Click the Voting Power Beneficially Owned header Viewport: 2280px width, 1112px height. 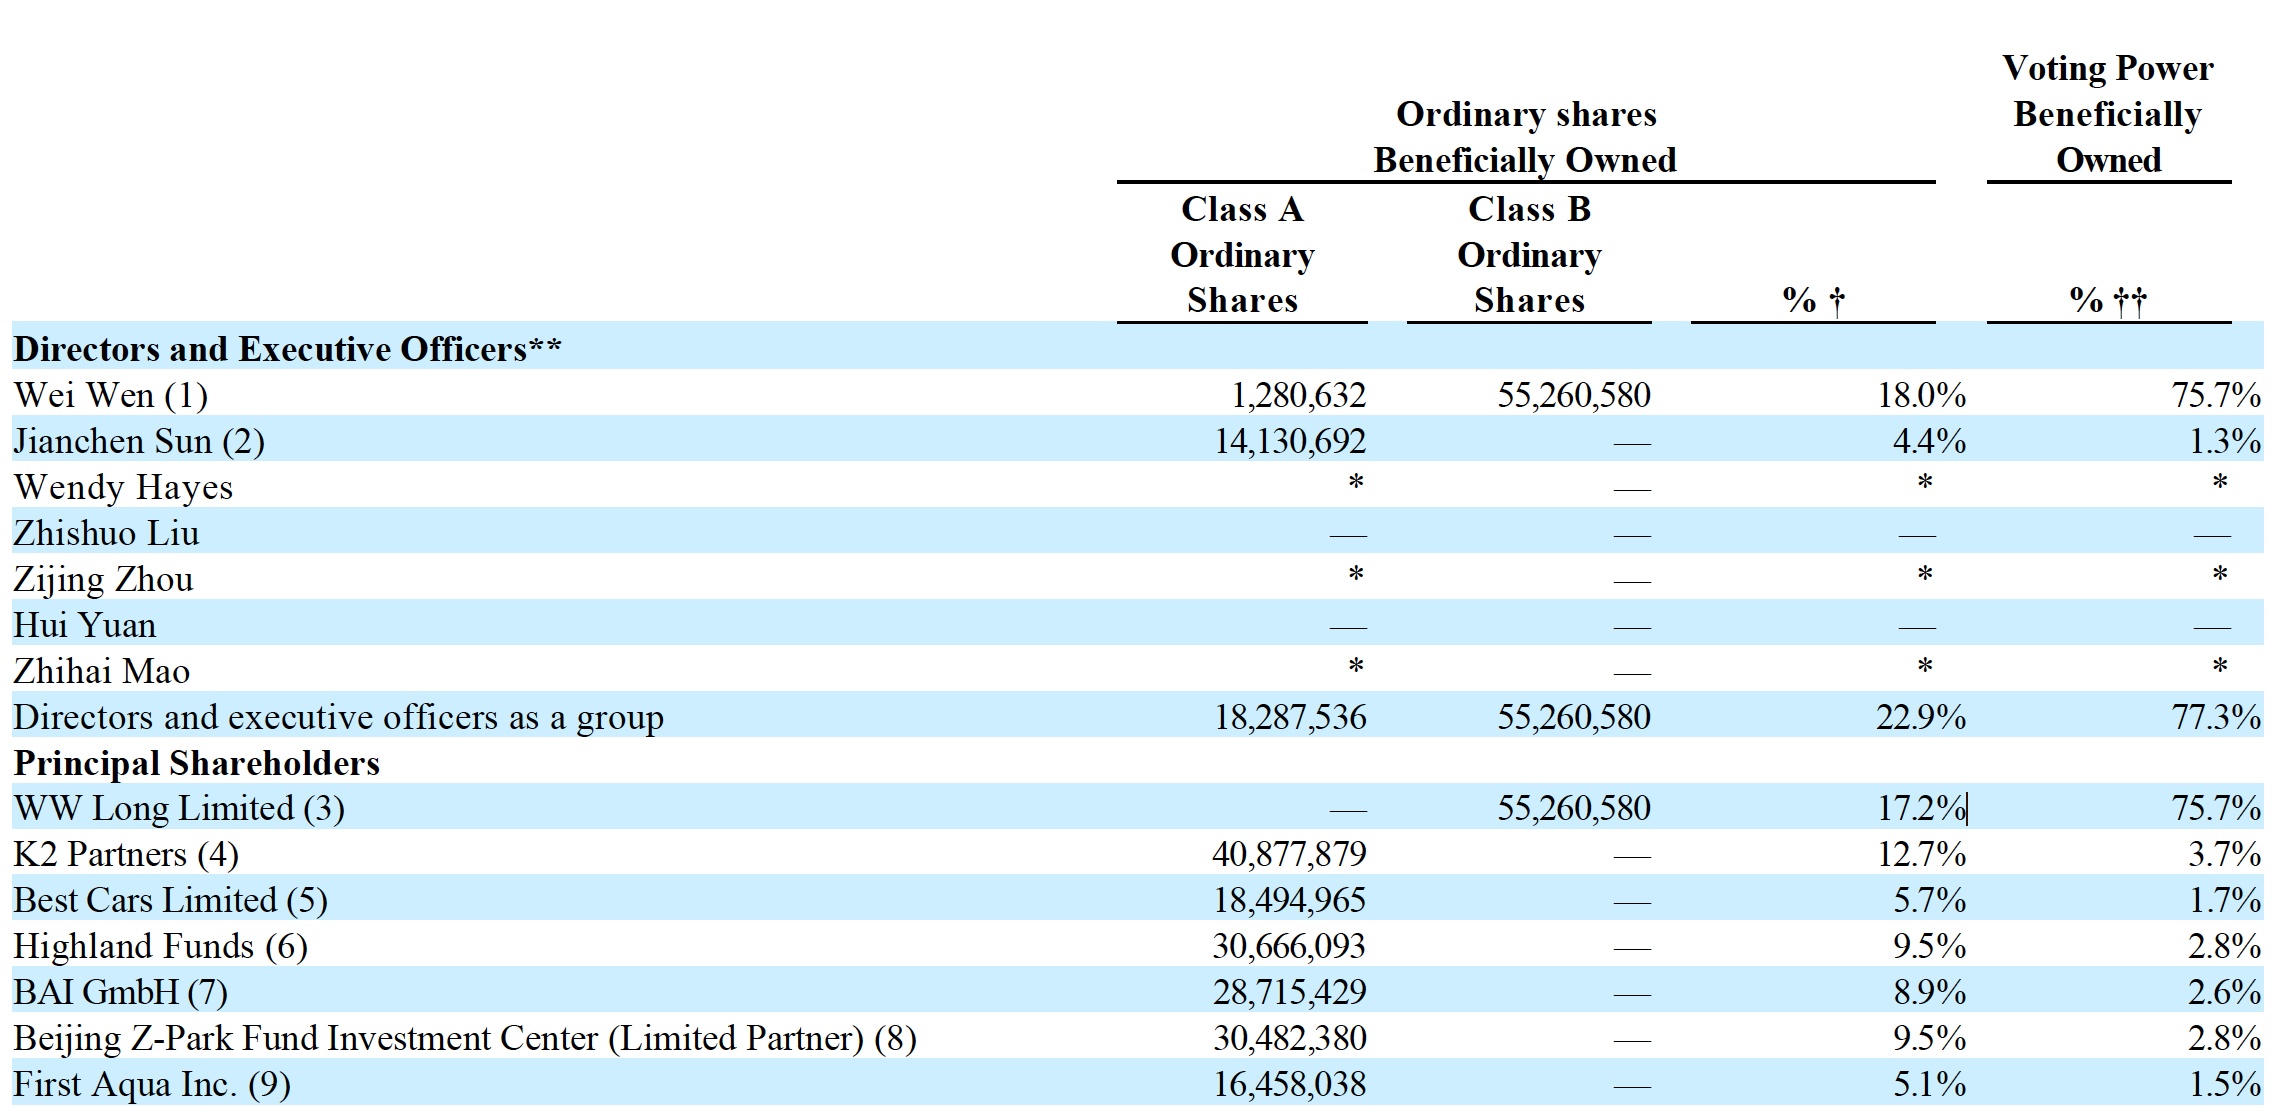[2107, 114]
